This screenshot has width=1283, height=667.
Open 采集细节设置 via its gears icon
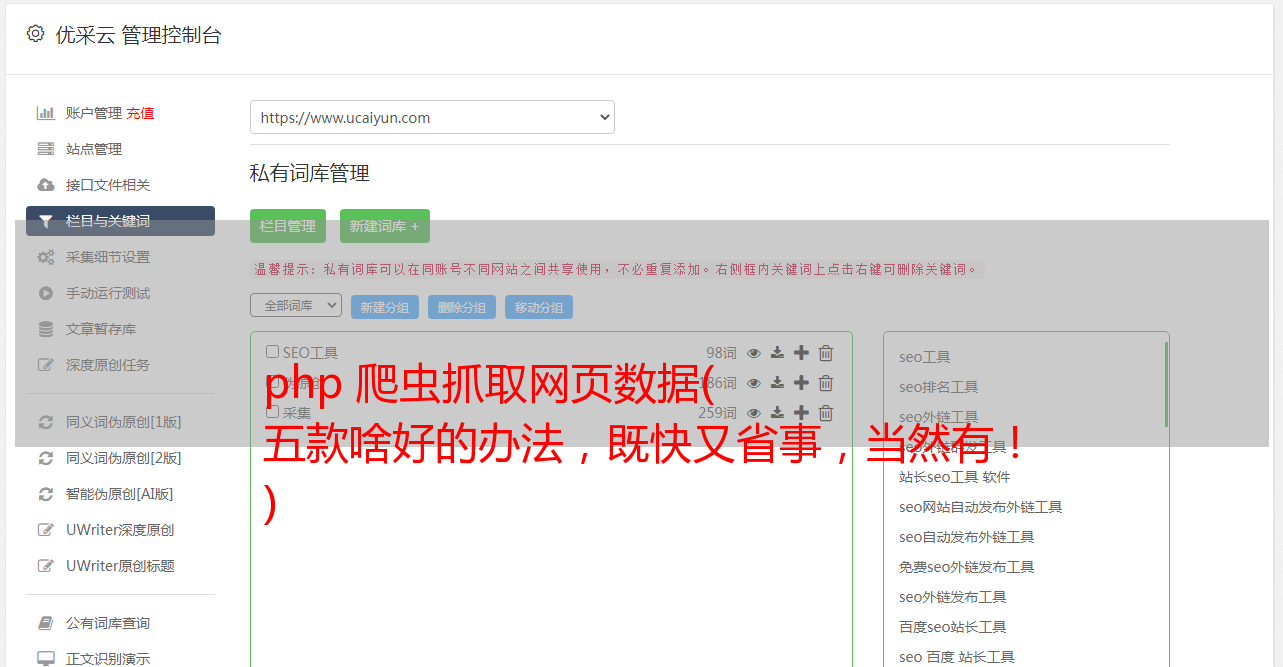click(45, 257)
